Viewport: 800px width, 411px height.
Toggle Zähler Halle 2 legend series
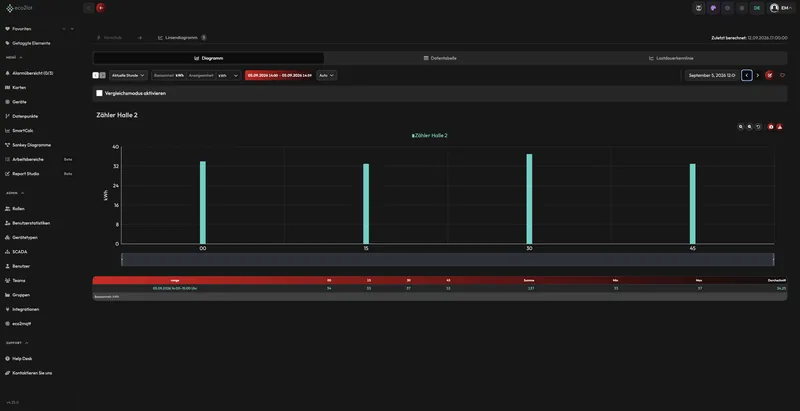[430, 136]
